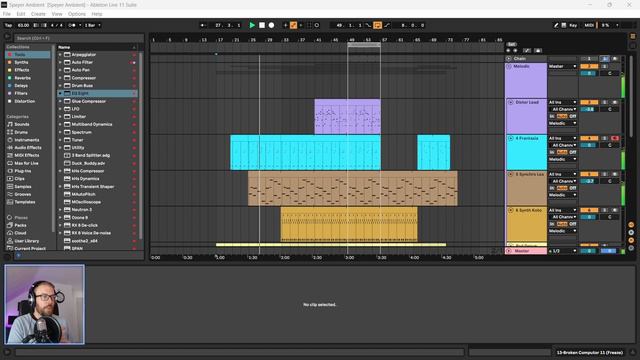Click the Follow playback arrow button

pos(202,25)
